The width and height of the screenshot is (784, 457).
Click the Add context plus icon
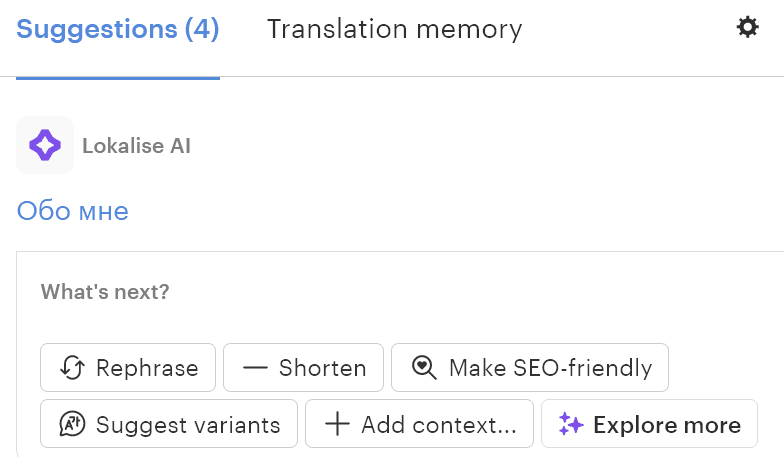click(338, 425)
